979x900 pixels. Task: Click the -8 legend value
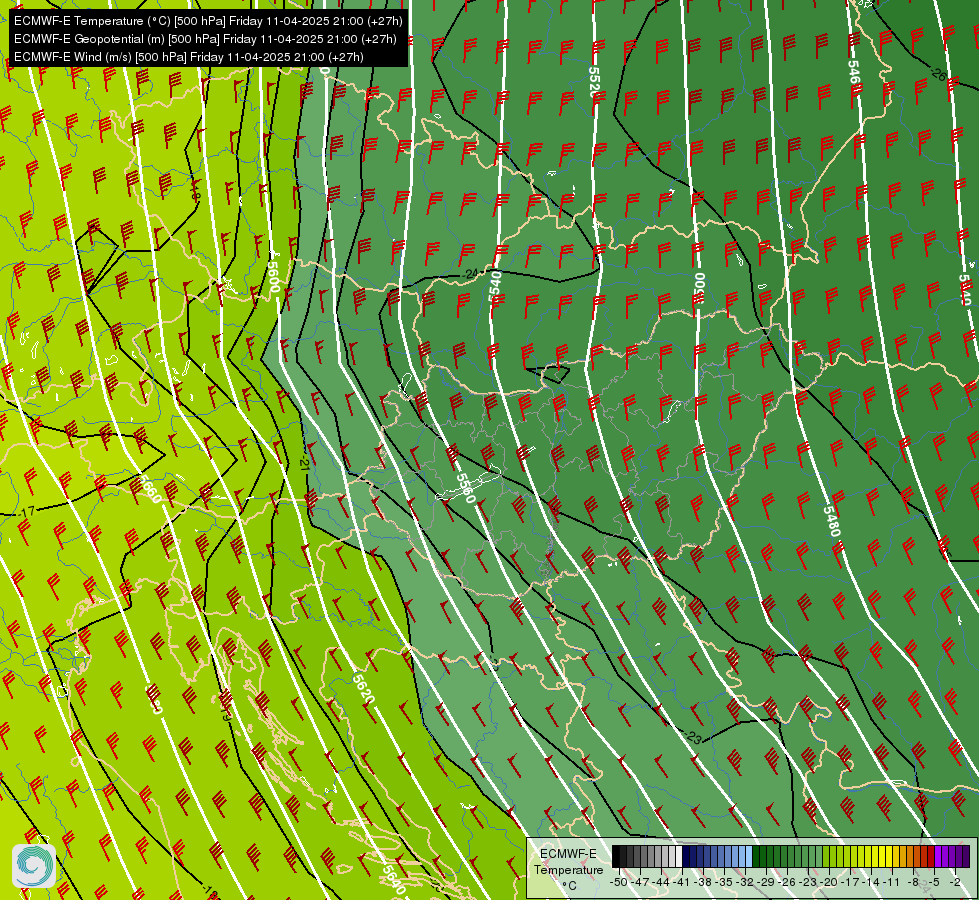pos(913,882)
